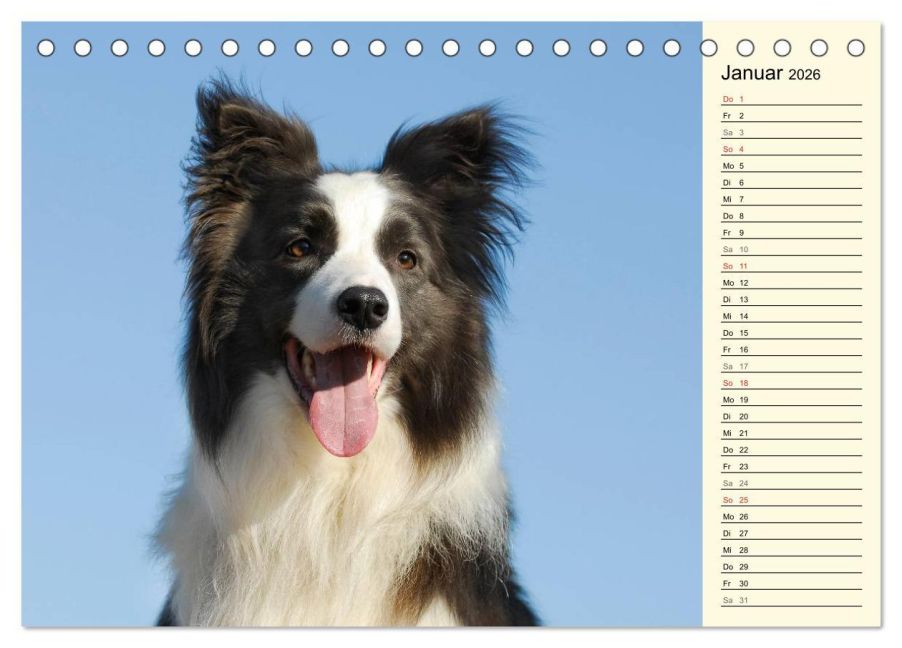902x648 pixels.
Task: Select the Mi 14 entry line
Action: click(791, 316)
